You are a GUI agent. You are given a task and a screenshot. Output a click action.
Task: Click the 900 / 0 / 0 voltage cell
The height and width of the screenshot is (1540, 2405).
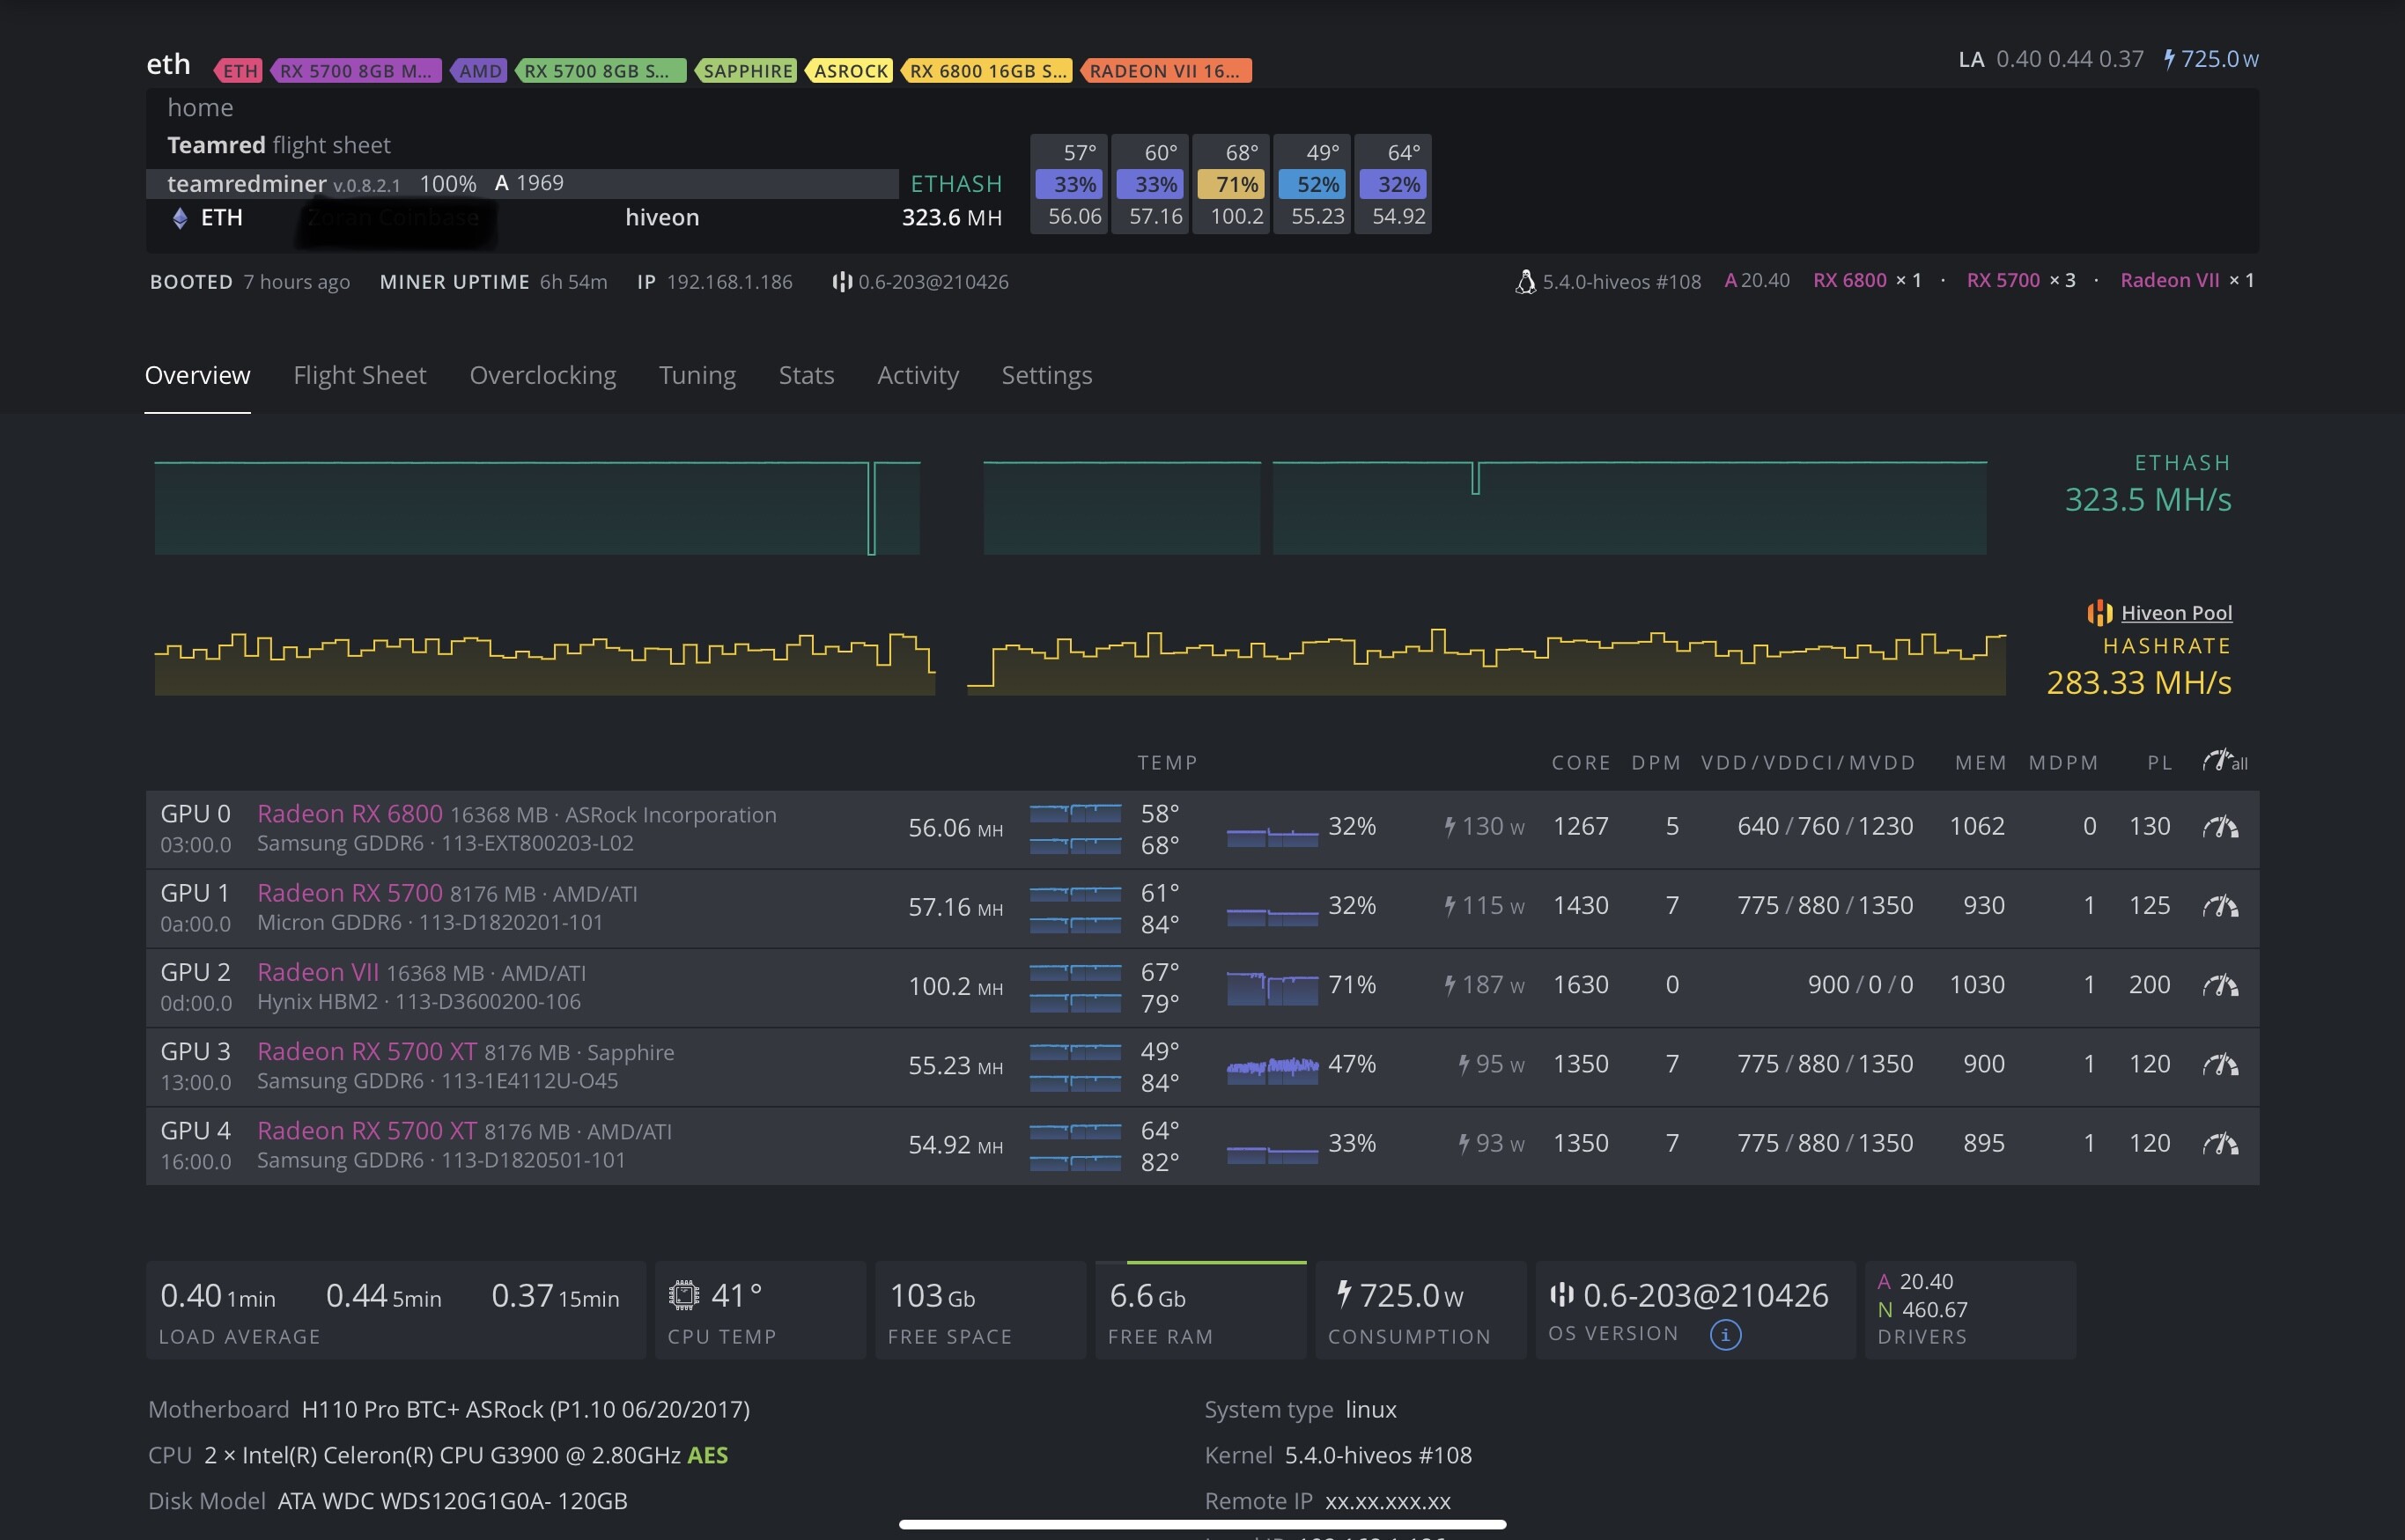(x=1860, y=985)
